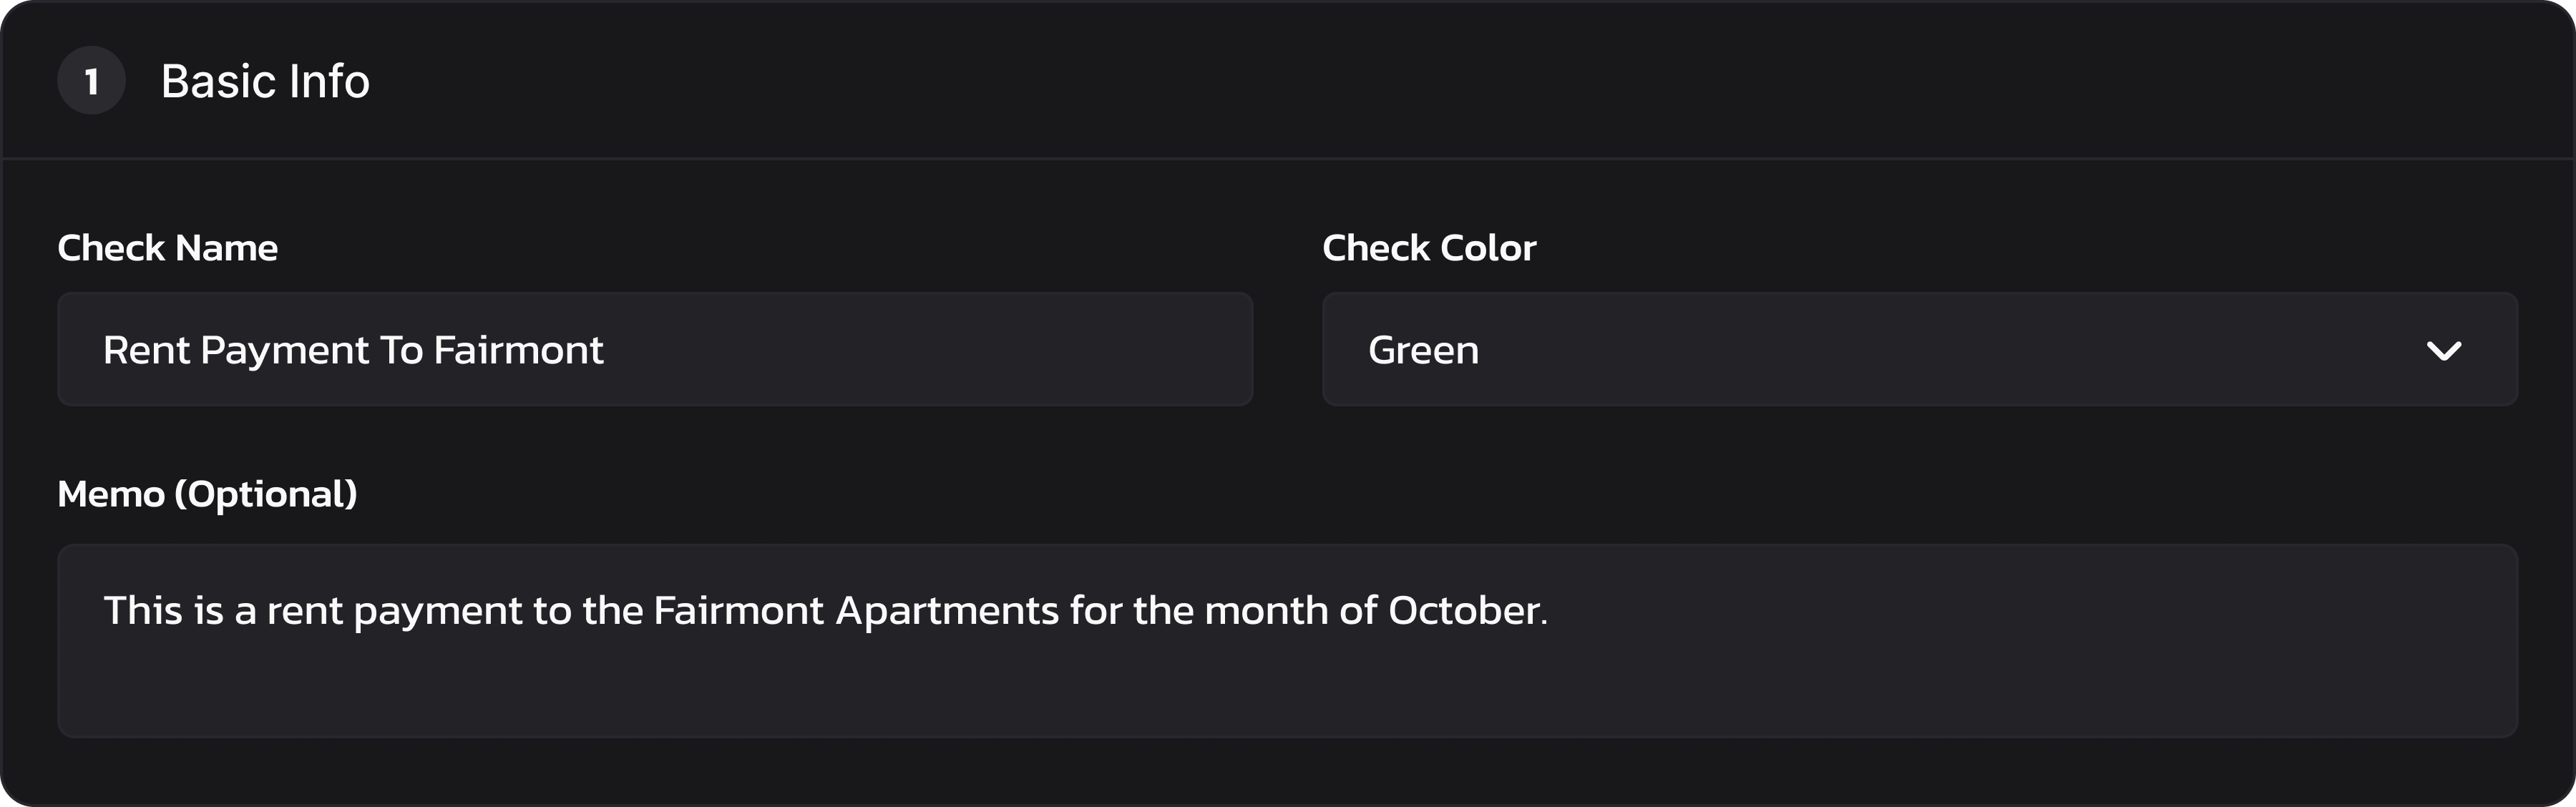The image size is (2576, 807).
Task: Click the step 1 number badge
Action: pyautogui.click(x=91, y=81)
